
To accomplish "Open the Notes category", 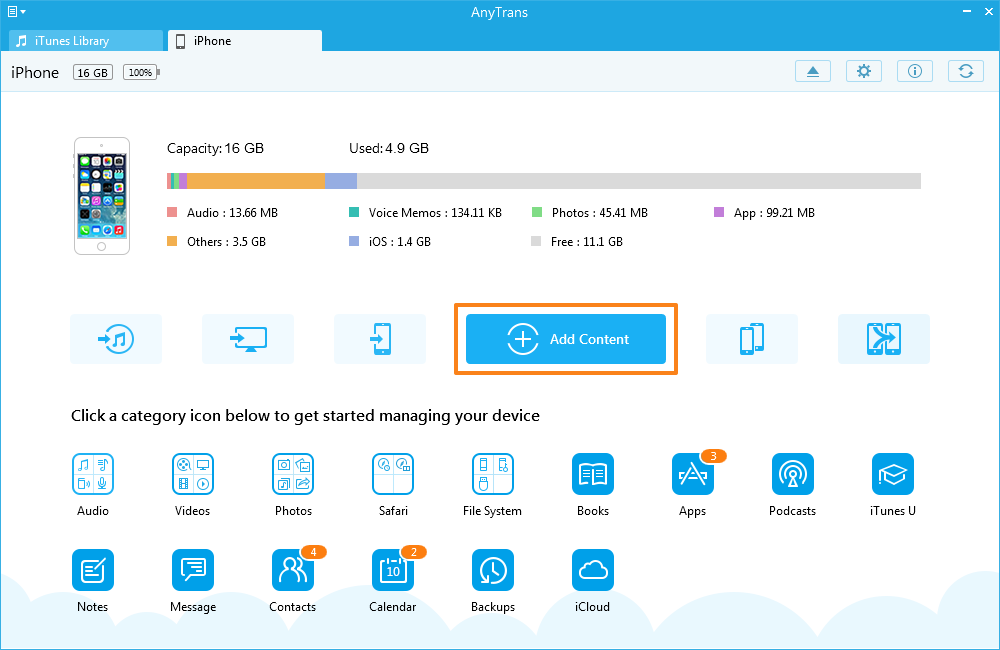I will tap(92, 570).
